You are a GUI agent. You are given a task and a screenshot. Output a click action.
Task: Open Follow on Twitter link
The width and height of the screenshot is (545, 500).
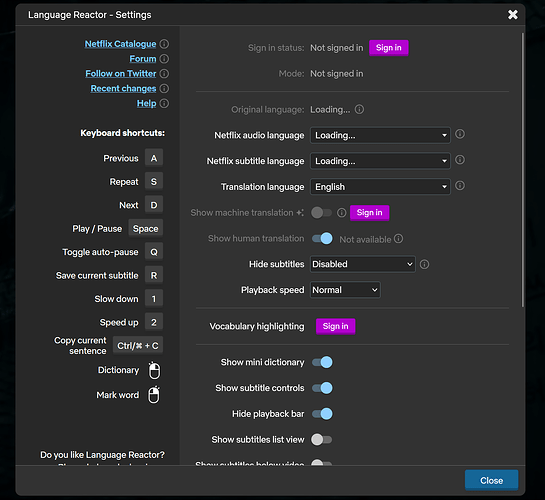point(121,74)
